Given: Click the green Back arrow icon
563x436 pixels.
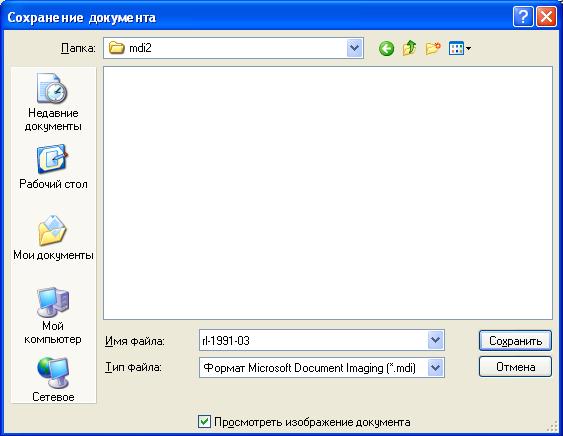Looking at the screenshot, I should pos(386,48).
